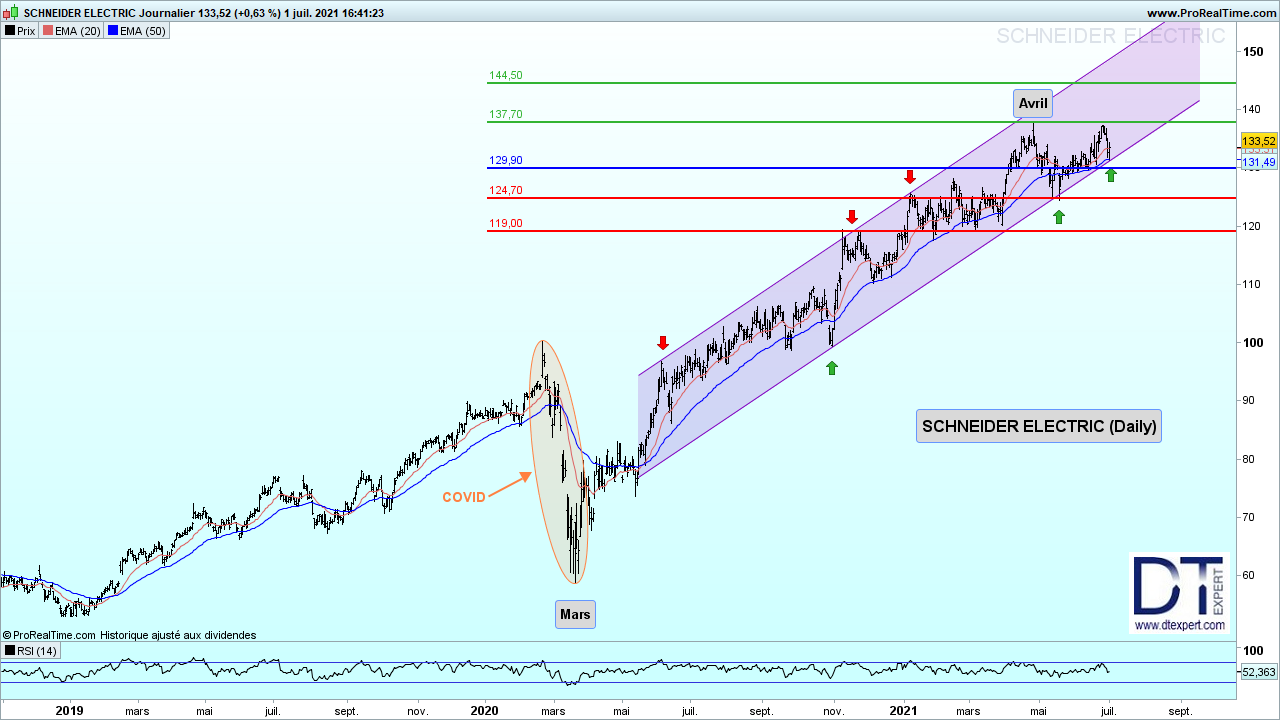Select the 137,70 resistance level label
Viewport: 1280px width, 720px height.
pyautogui.click(x=505, y=114)
